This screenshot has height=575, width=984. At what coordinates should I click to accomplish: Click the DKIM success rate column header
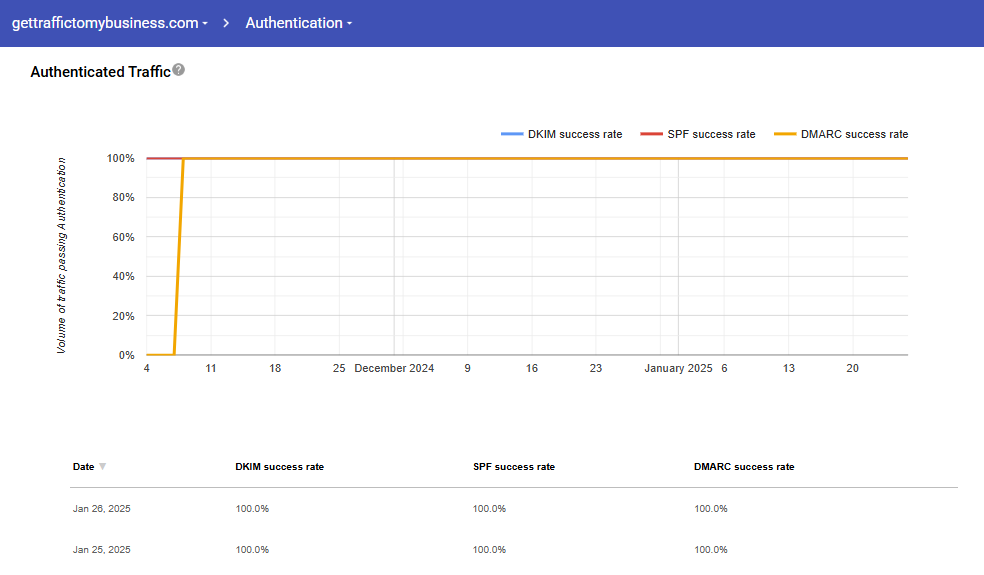(x=279, y=467)
